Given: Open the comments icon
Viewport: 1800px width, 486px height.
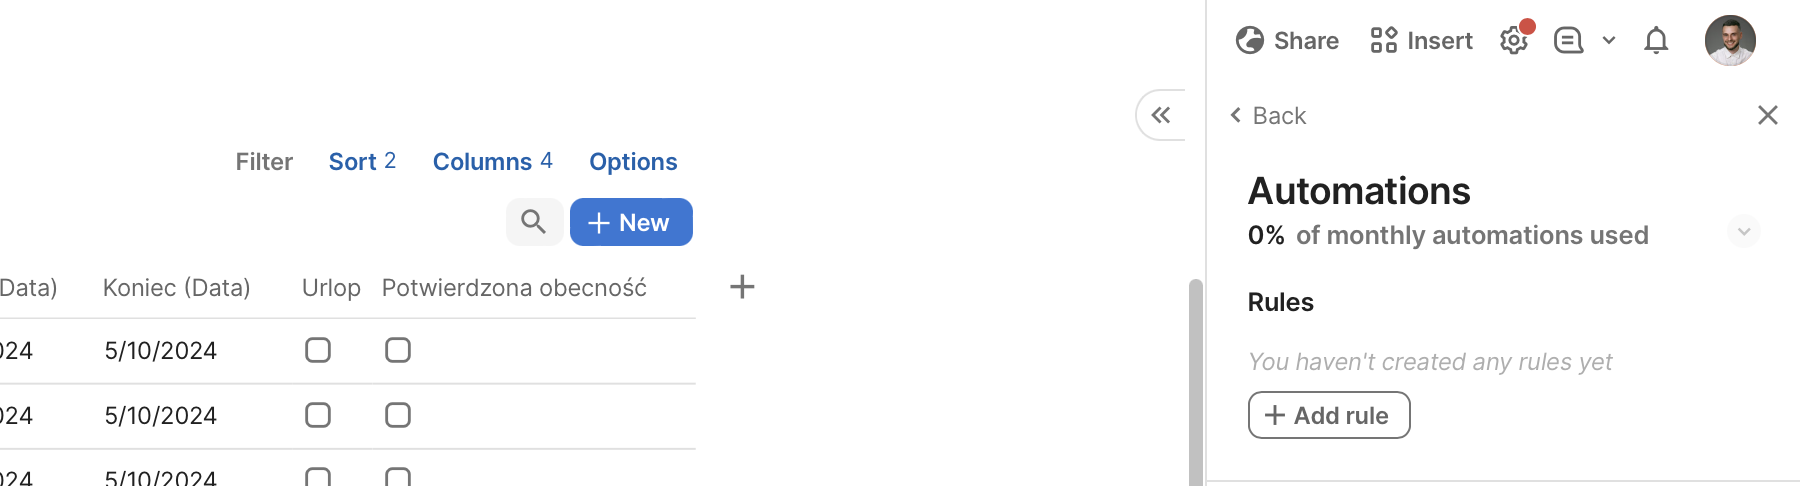Looking at the screenshot, I should click(x=1568, y=41).
